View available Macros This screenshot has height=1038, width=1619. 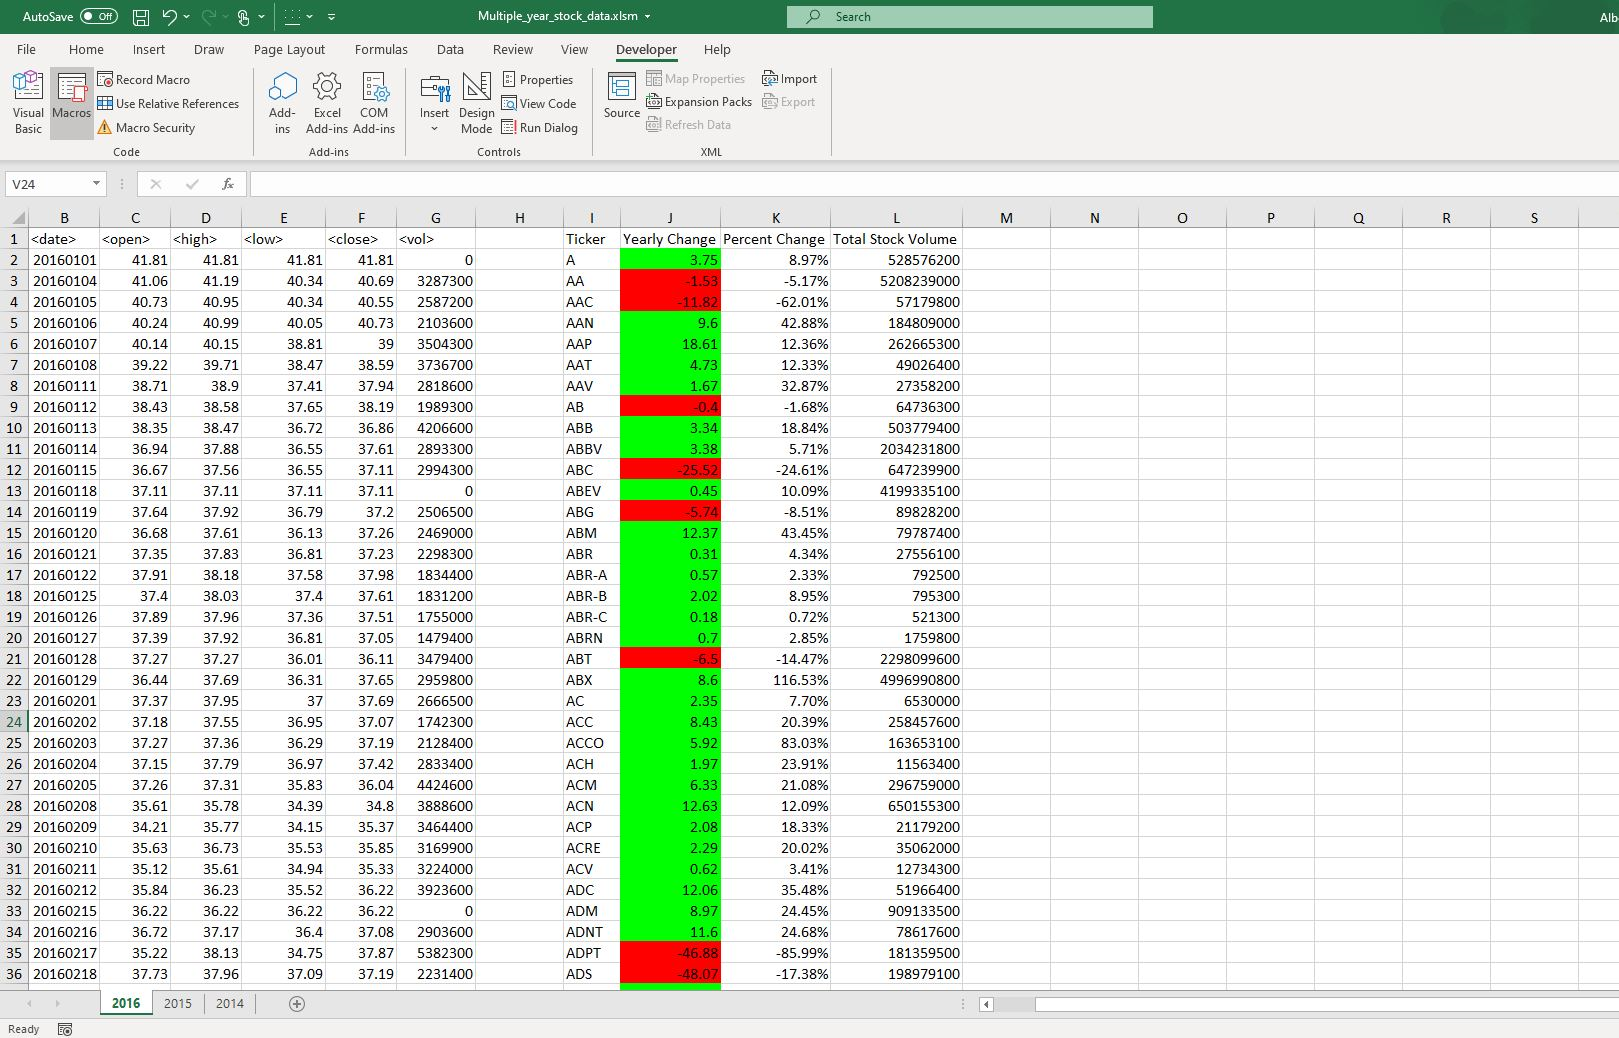(71, 103)
